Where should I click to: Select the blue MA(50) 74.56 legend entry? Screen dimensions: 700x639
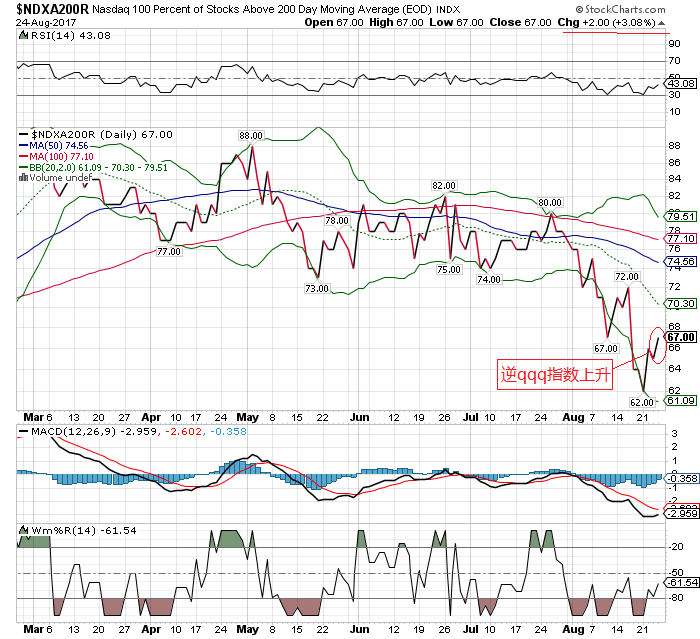(x=65, y=145)
